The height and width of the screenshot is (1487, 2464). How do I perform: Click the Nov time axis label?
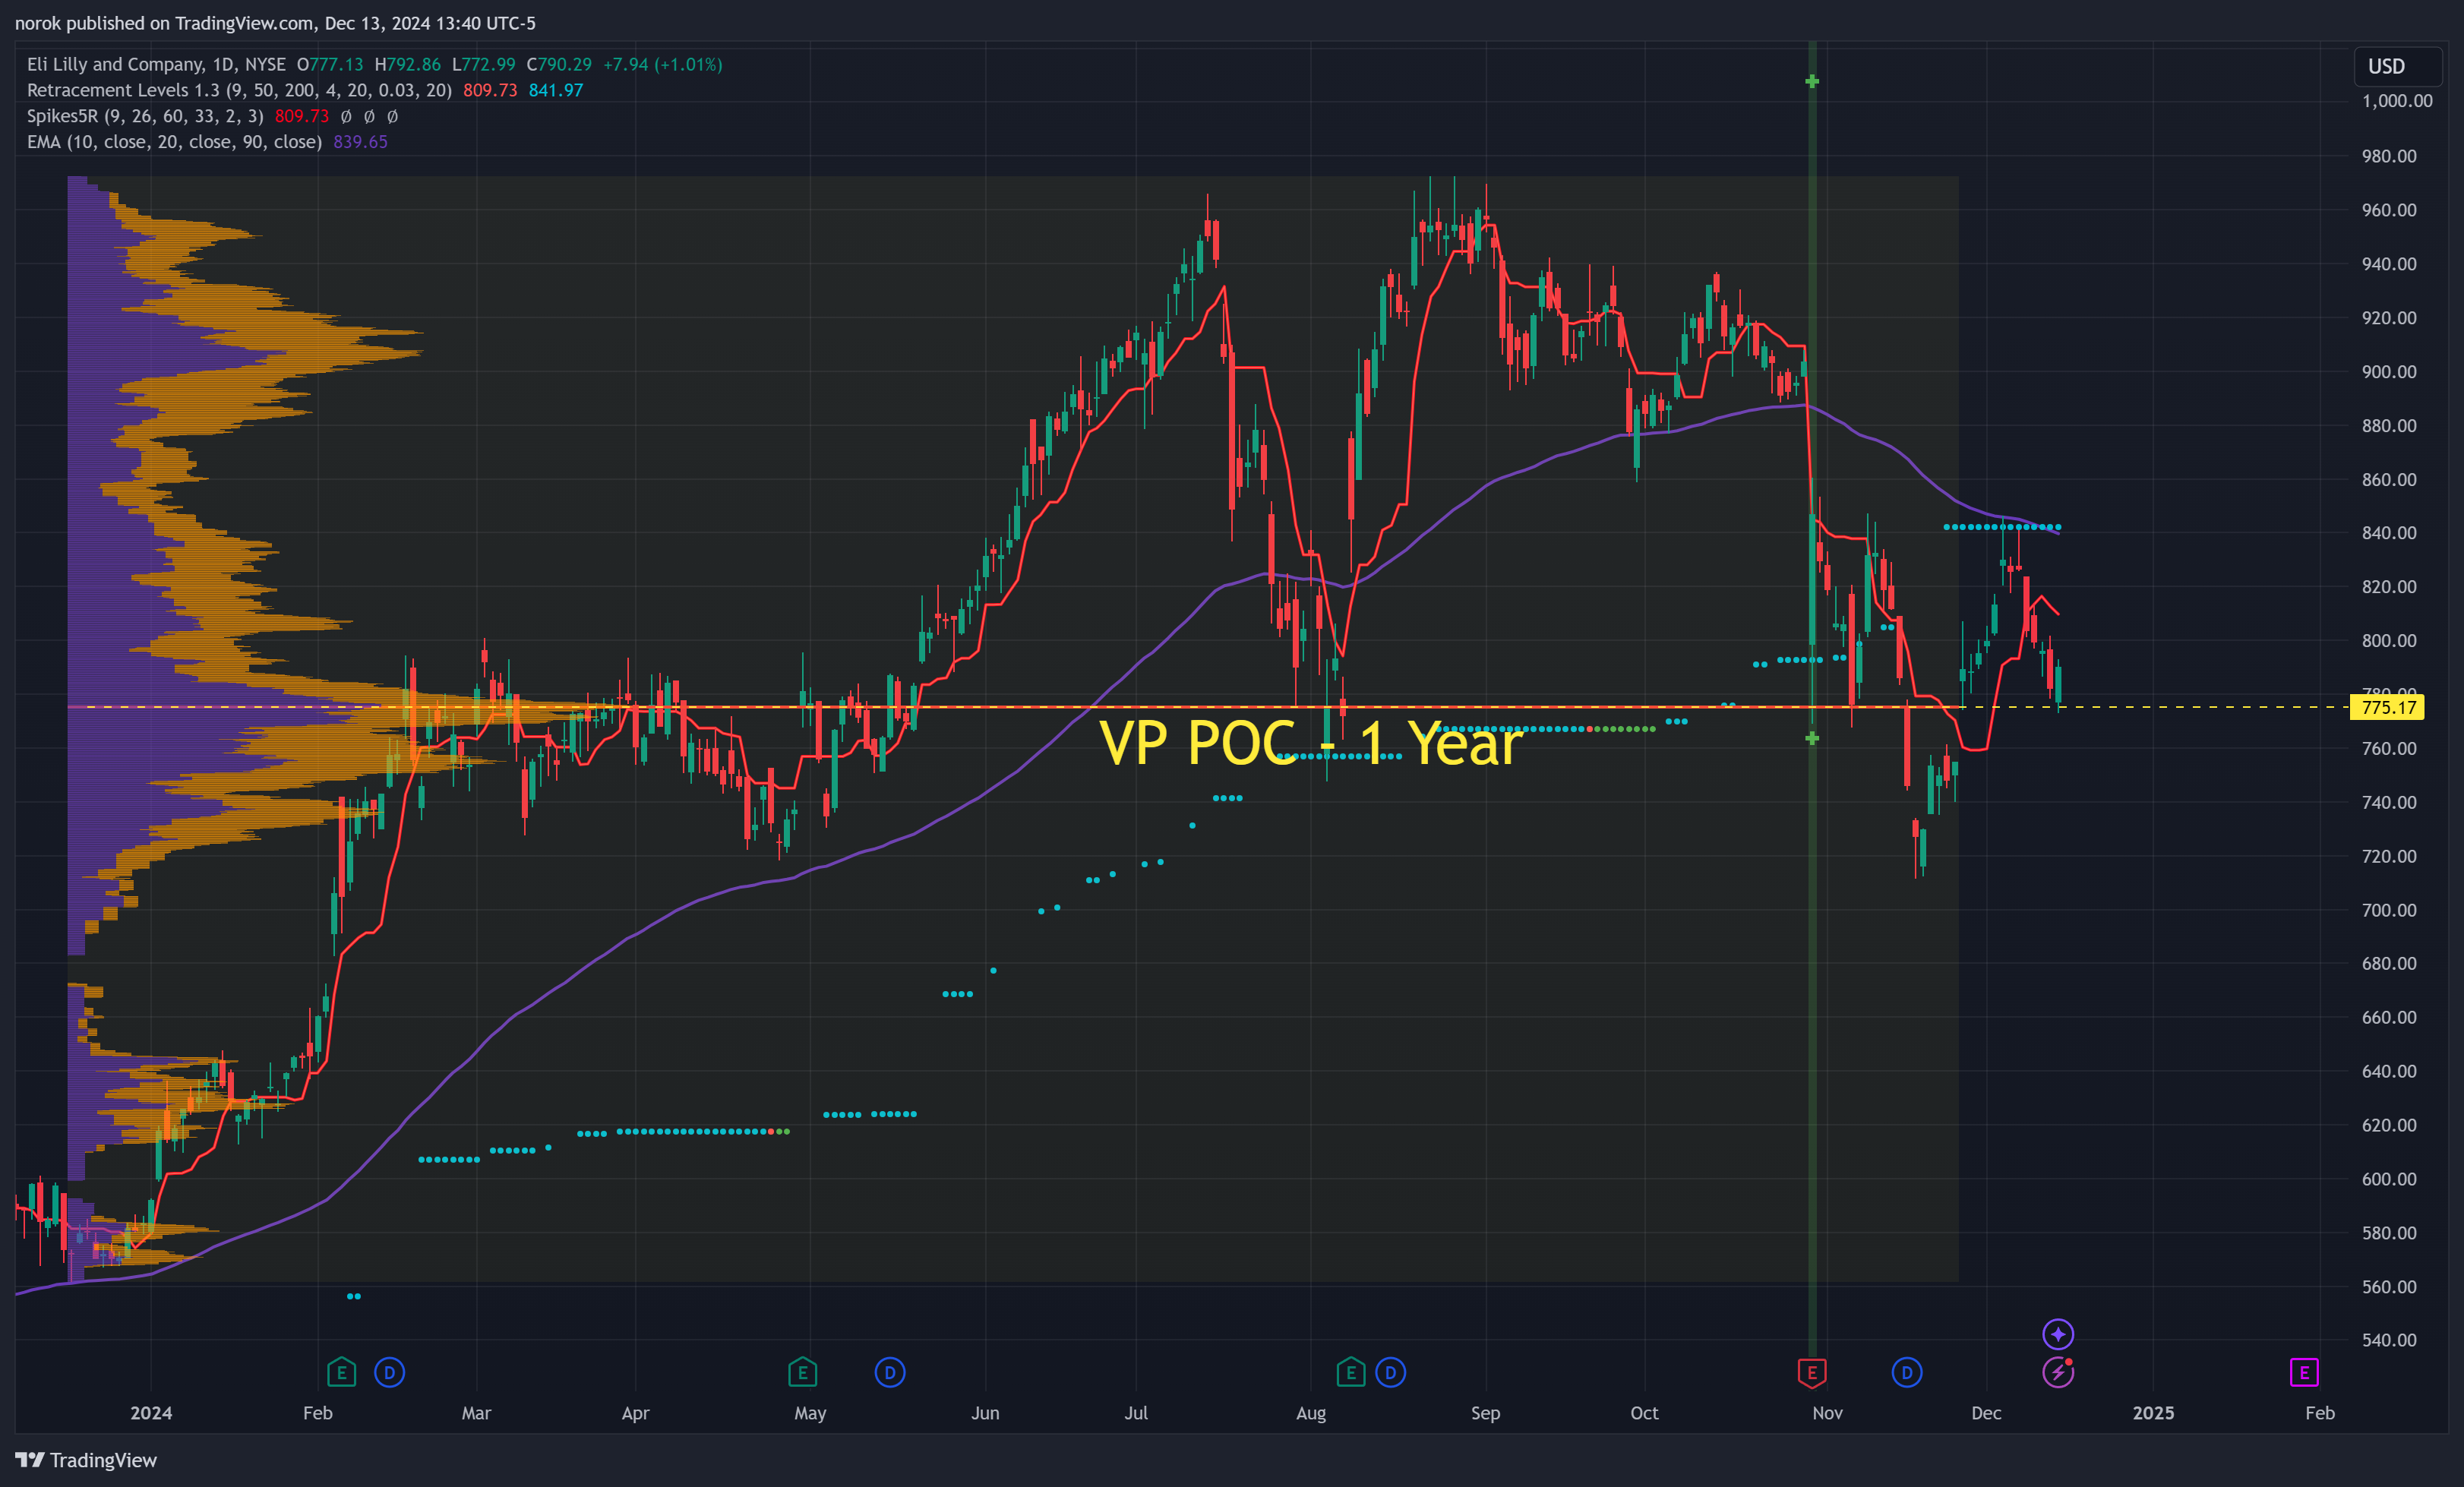point(1827,1413)
